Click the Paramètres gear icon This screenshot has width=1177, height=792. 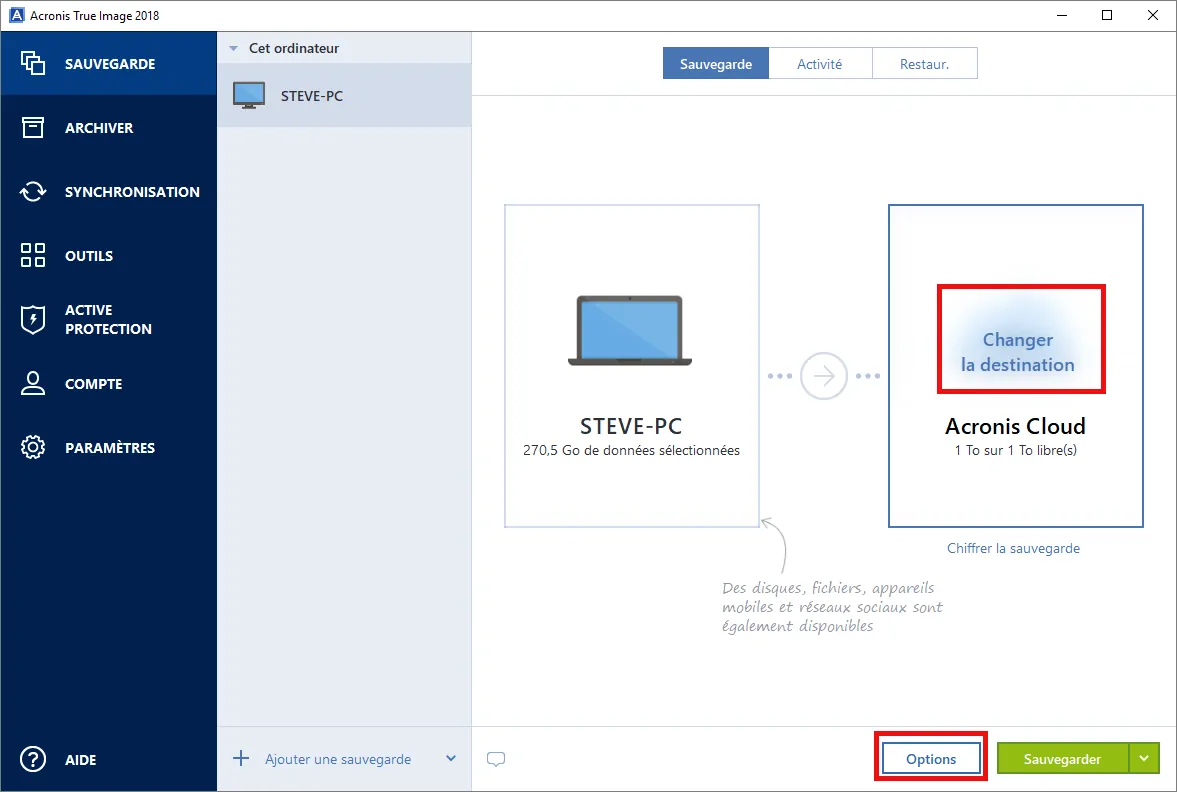click(33, 447)
